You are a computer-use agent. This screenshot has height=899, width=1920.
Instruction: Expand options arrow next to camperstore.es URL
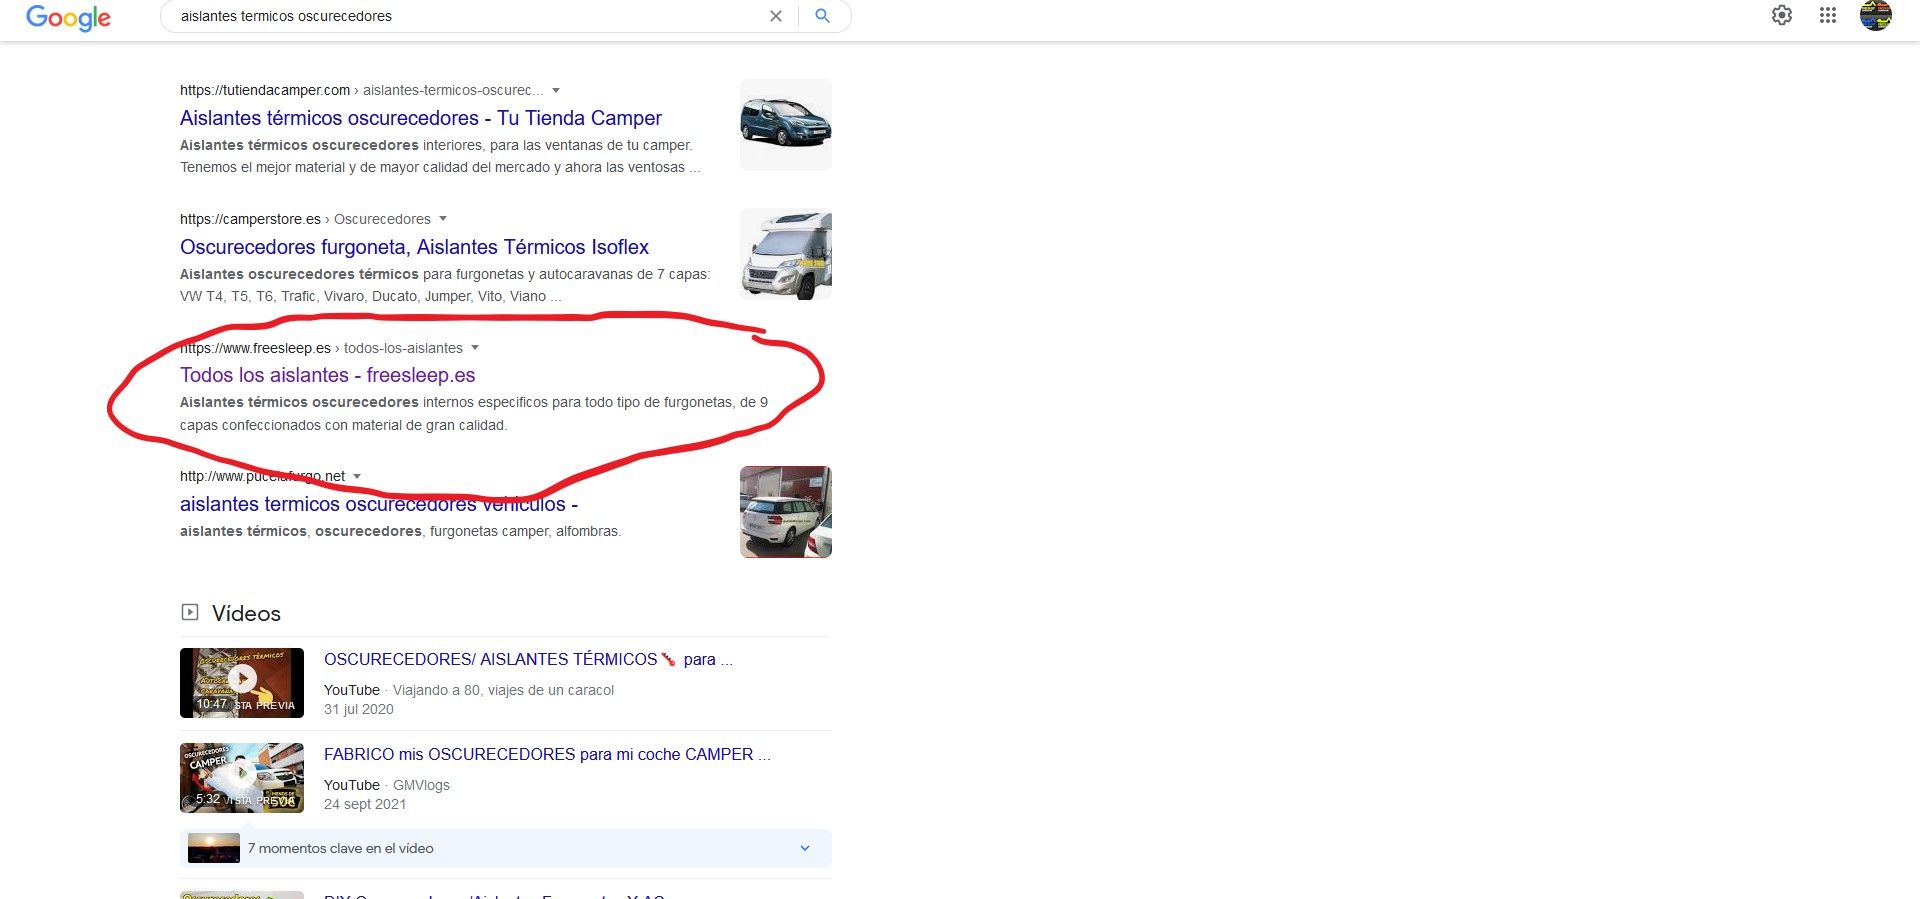(443, 219)
